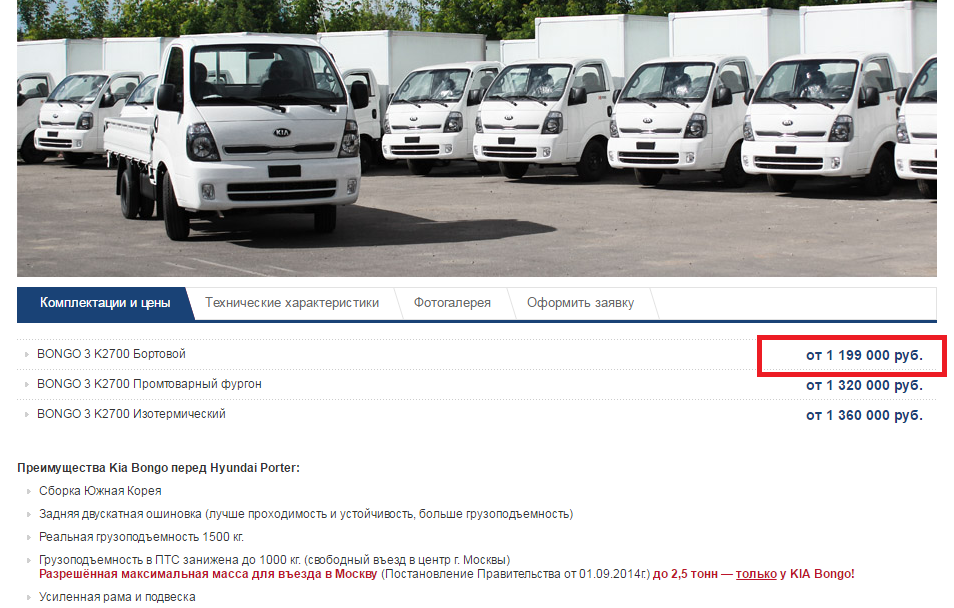Click the arrow beside BONGO 3 K2700 Бортовой
954x608 pixels.
27,354
